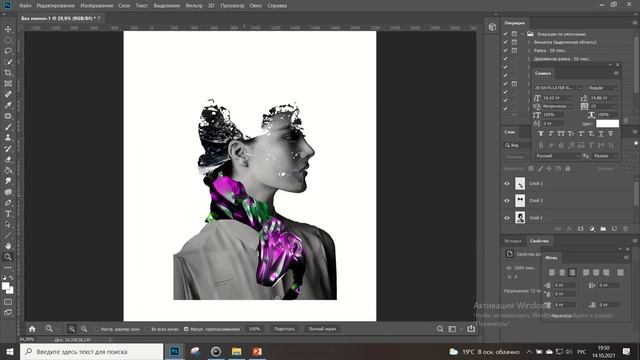This screenshot has height=360, width=640.
Task: Select the Eraser tool
Action: pyautogui.click(x=8, y=159)
